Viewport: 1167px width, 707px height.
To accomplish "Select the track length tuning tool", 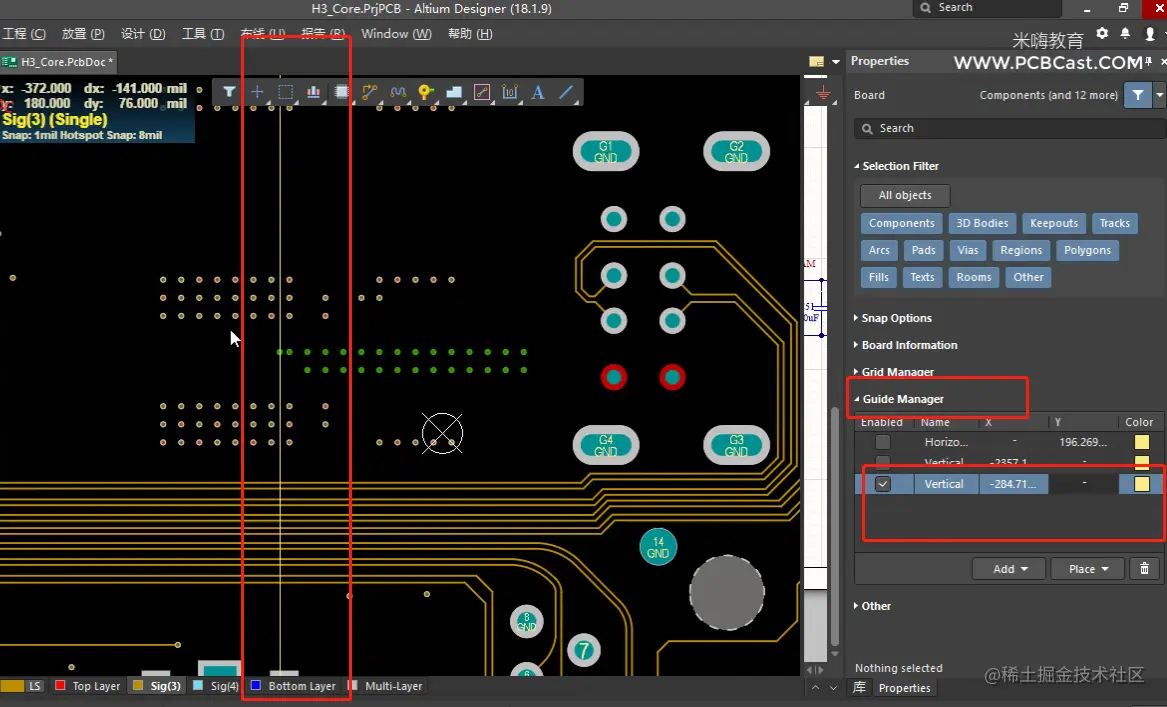I will tap(398, 92).
